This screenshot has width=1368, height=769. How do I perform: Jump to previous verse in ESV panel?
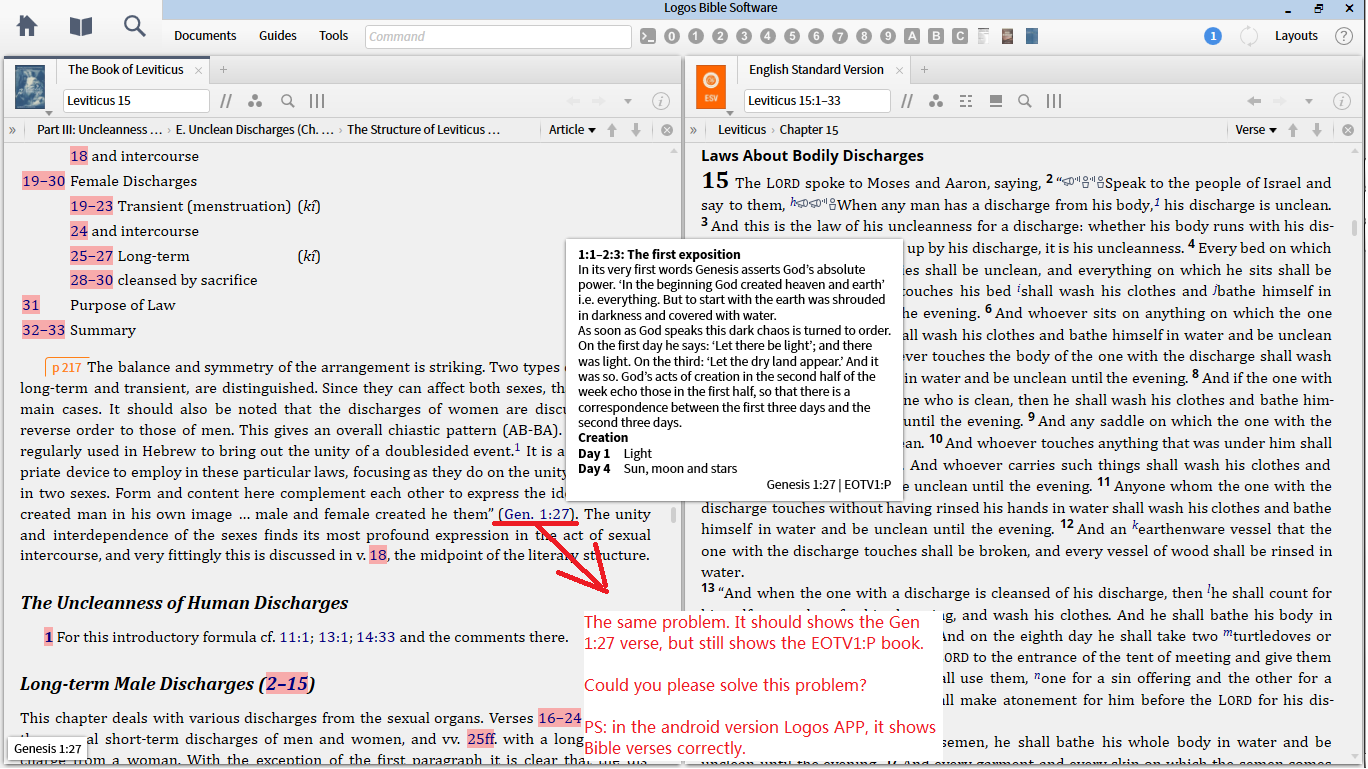pyautogui.click(x=1293, y=130)
